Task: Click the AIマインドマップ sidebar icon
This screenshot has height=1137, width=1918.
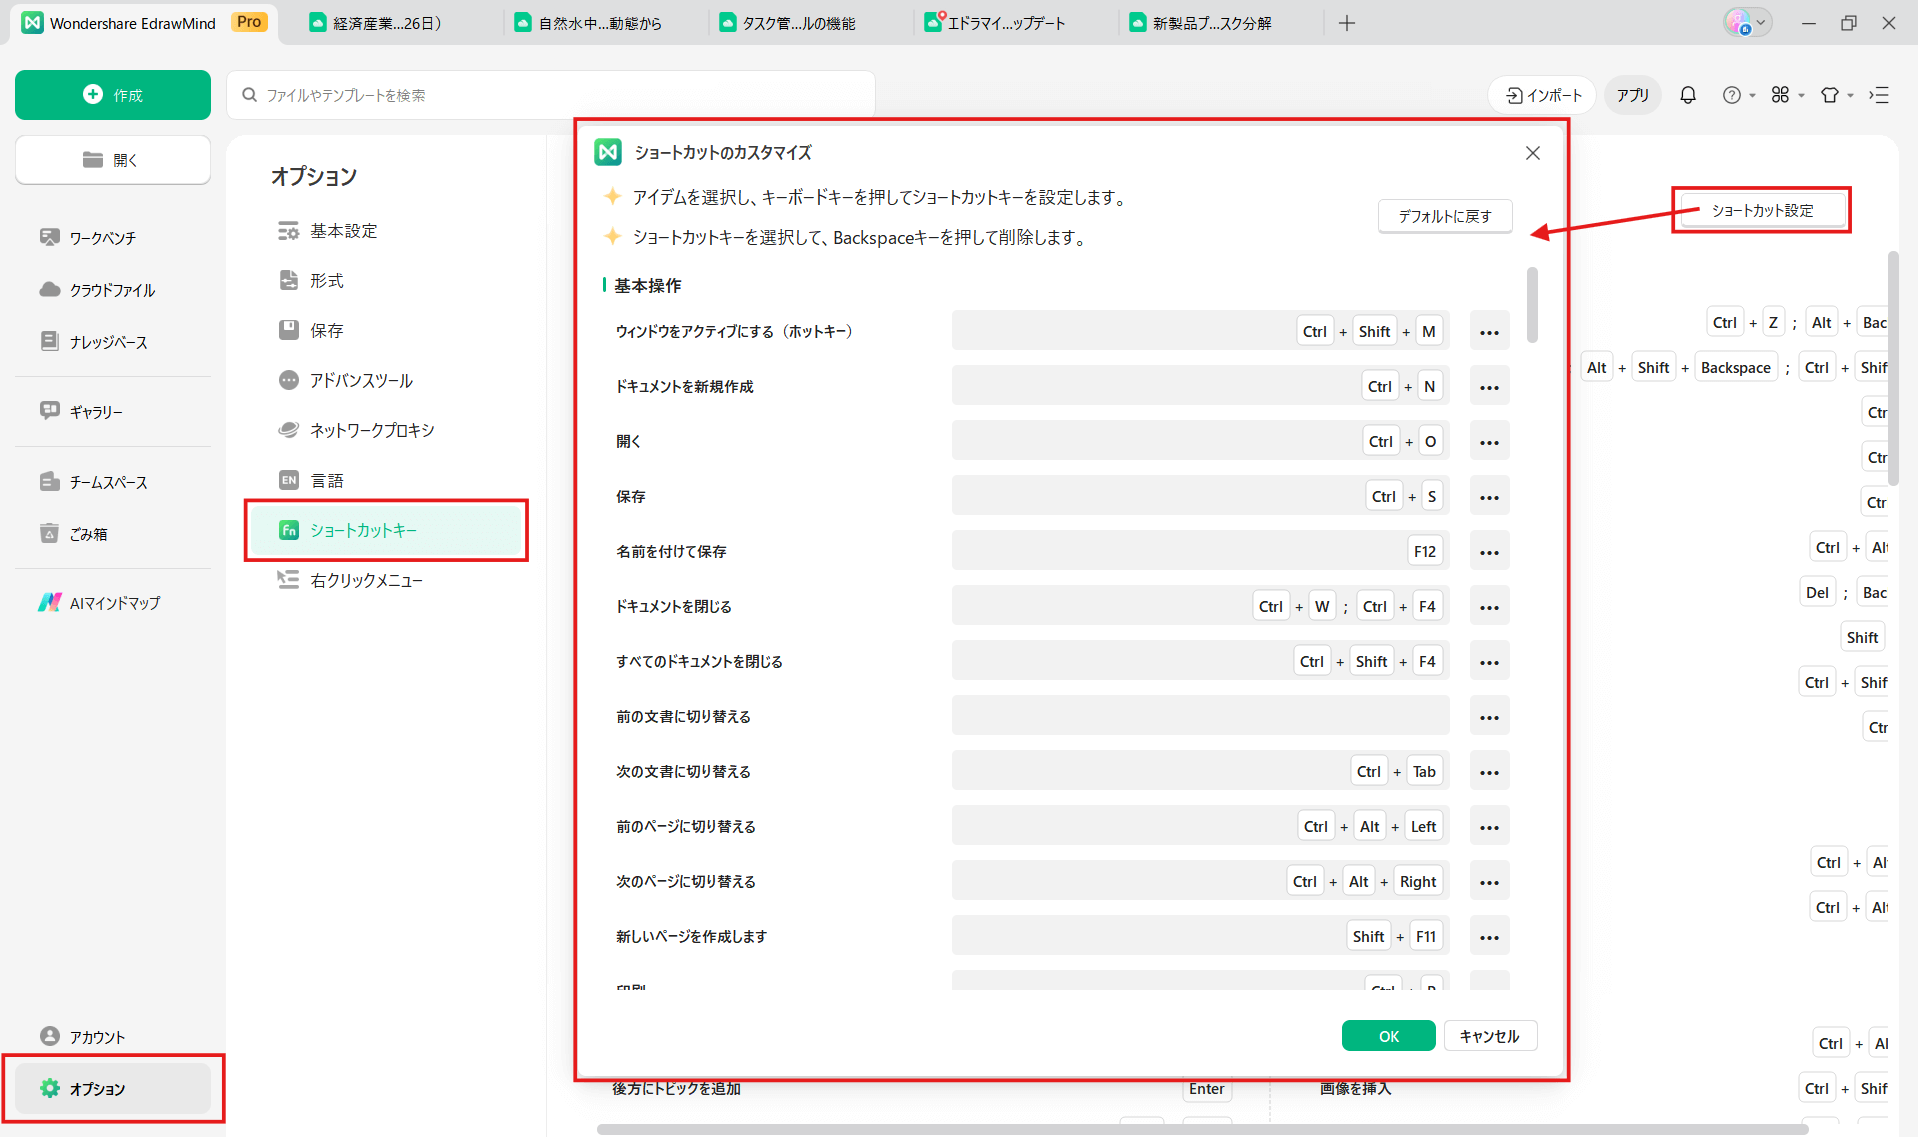Action: 49,603
